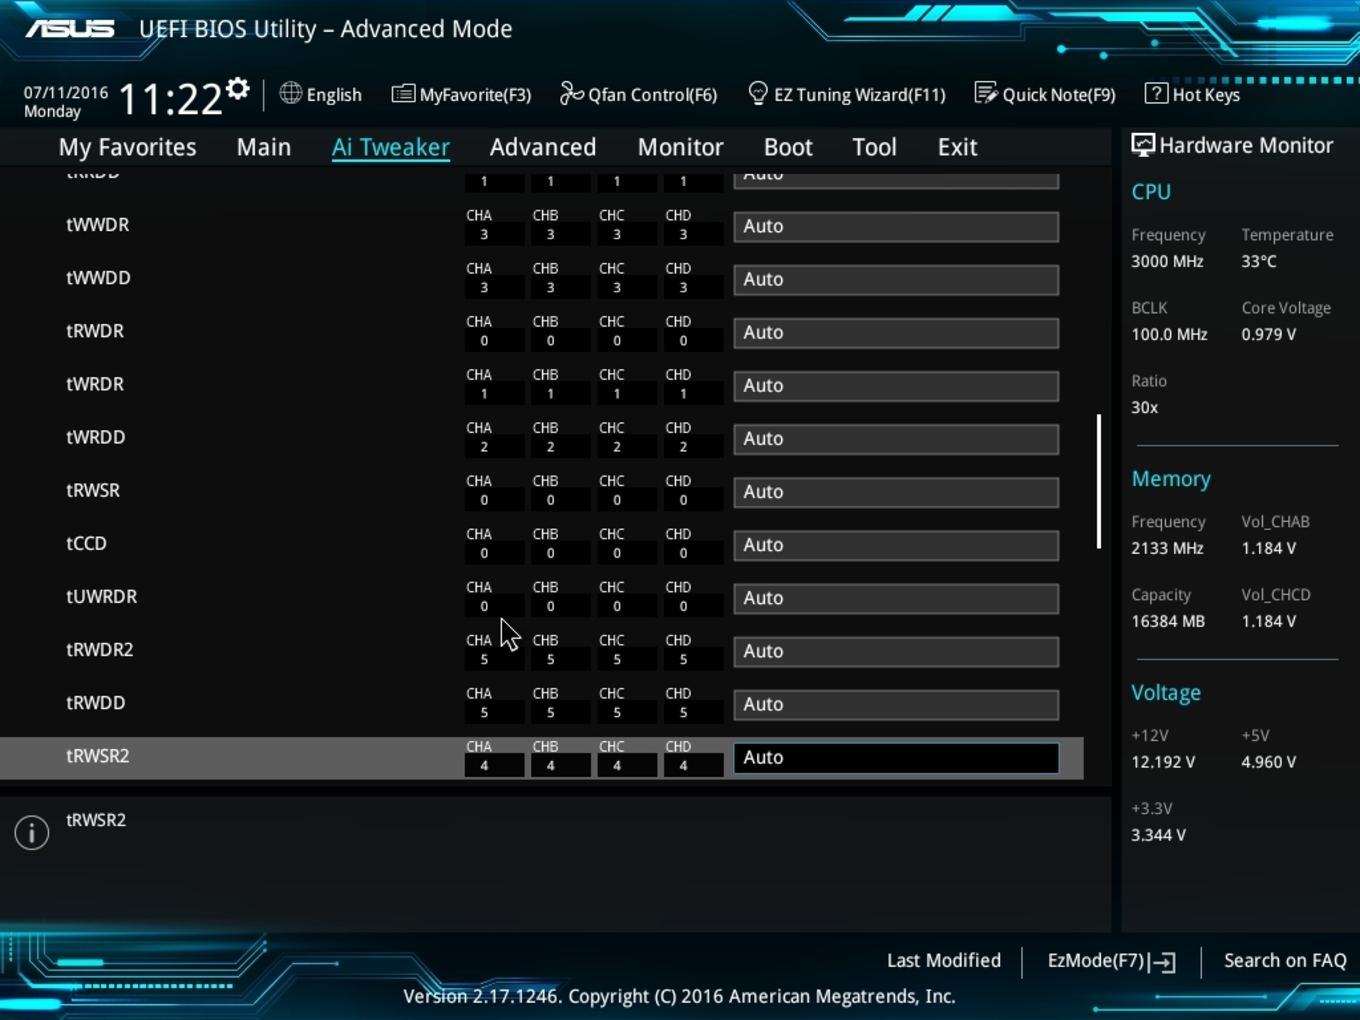Switch to the Boot tab
1360x1020 pixels.
point(788,147)
